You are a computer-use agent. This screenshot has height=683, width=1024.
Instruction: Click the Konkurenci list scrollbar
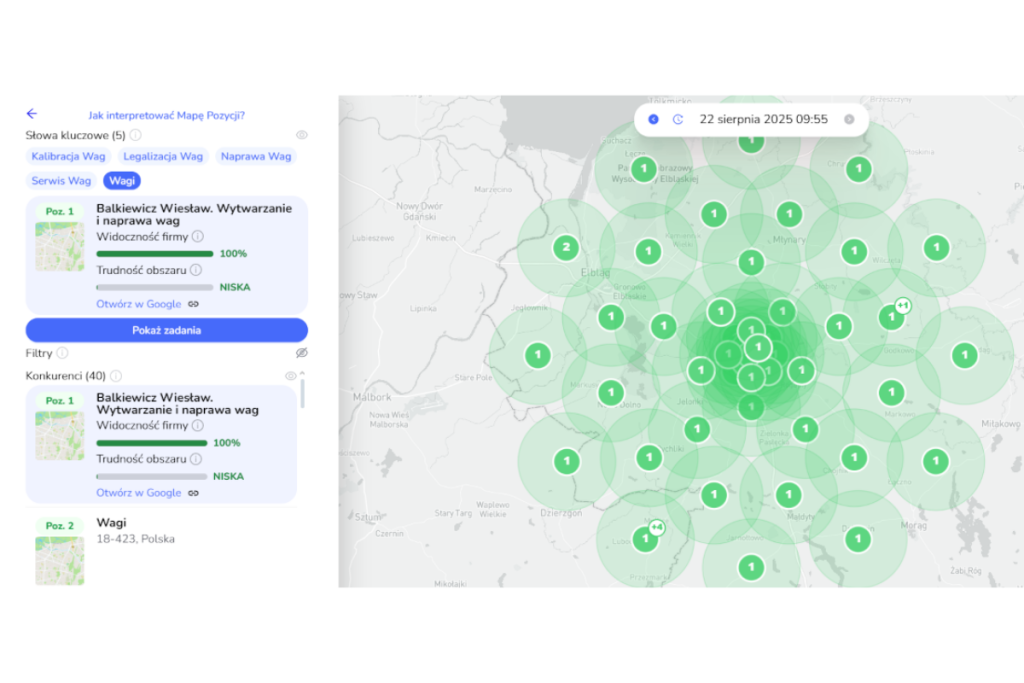coord(302,394)
